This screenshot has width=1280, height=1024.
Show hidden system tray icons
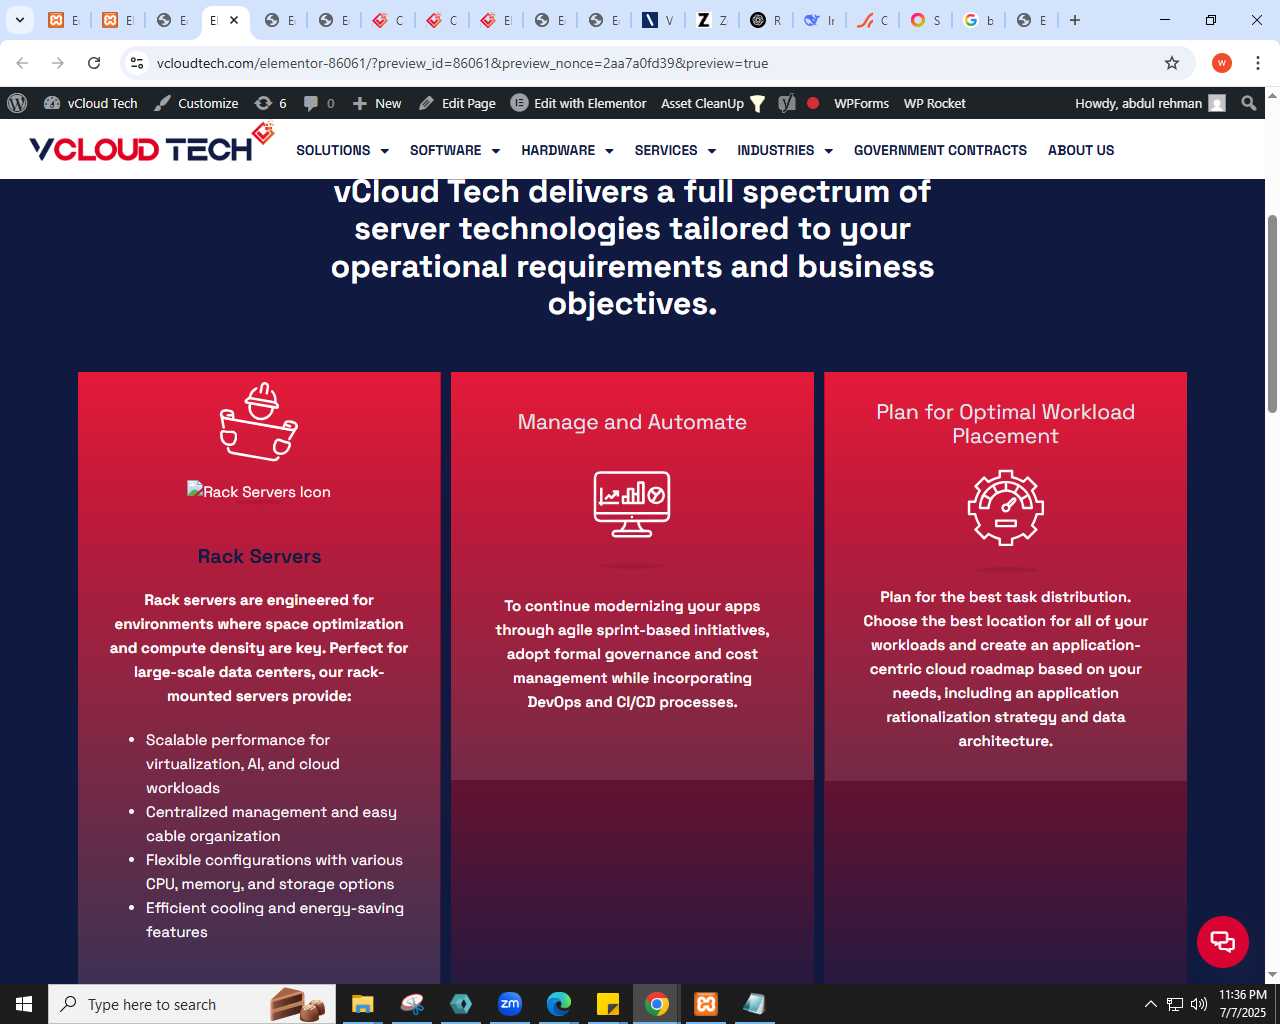pyautogui.click(x=1151, y=1004)
